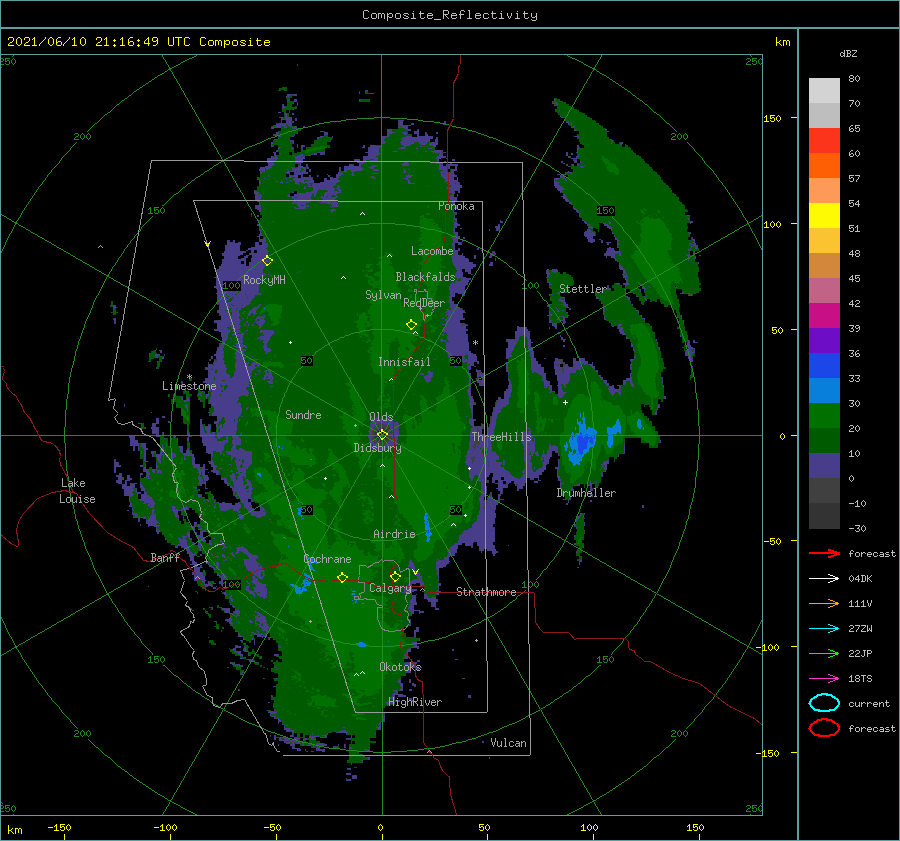The width and height of the screenshot is (900, 841).
Task: Click the yellow diamond marker above RockyMH
Action: tap(267, 260)
